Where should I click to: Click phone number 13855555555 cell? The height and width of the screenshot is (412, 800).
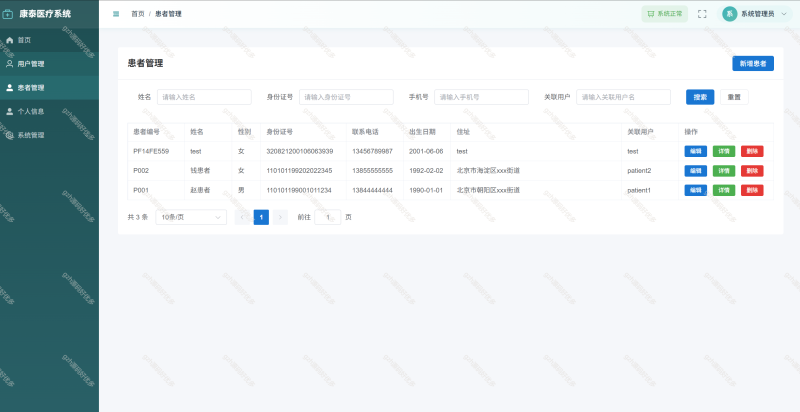coord(372,171)
